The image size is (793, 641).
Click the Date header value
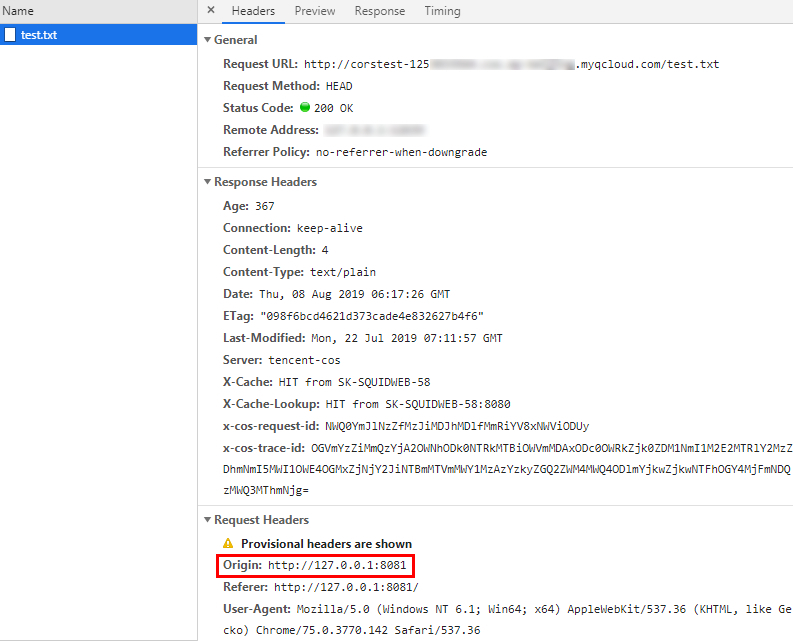point(355,294)
